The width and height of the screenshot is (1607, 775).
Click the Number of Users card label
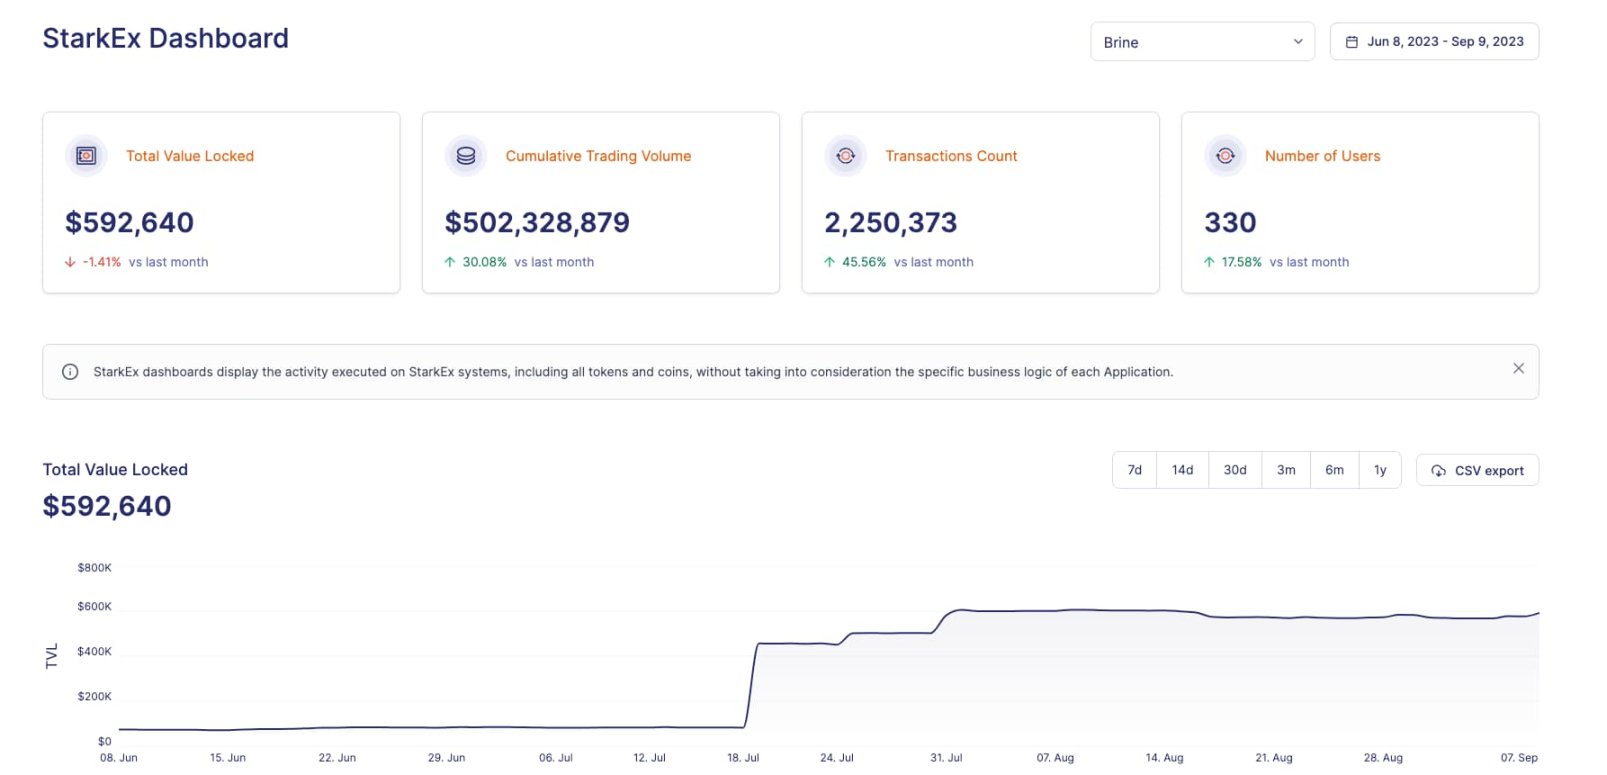coord(1322,156)
